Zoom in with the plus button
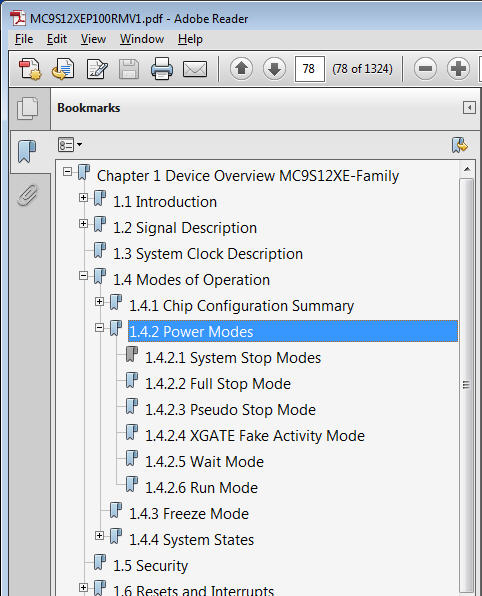482x596 pixels. [458, 69]
